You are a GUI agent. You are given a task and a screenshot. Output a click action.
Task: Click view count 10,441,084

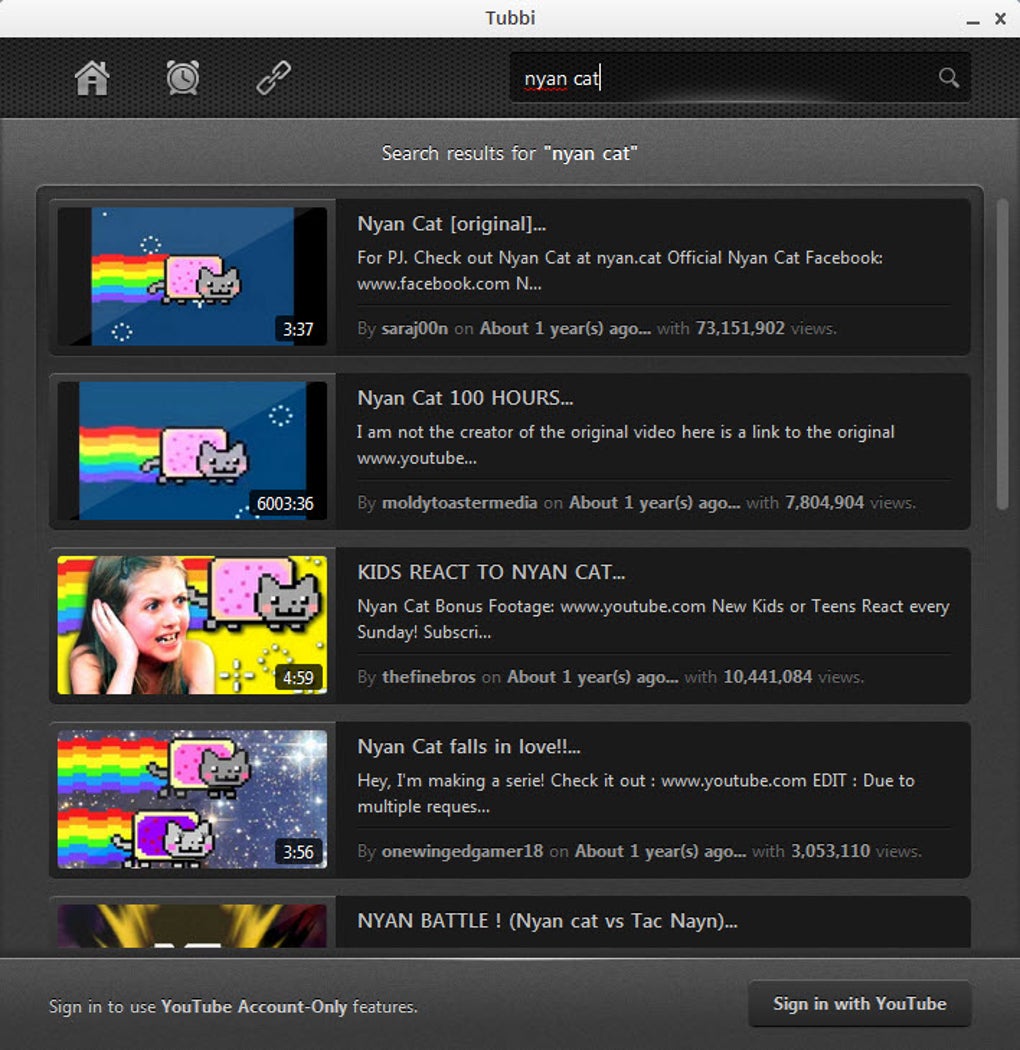pyautogui.click(x=768, y=676)
